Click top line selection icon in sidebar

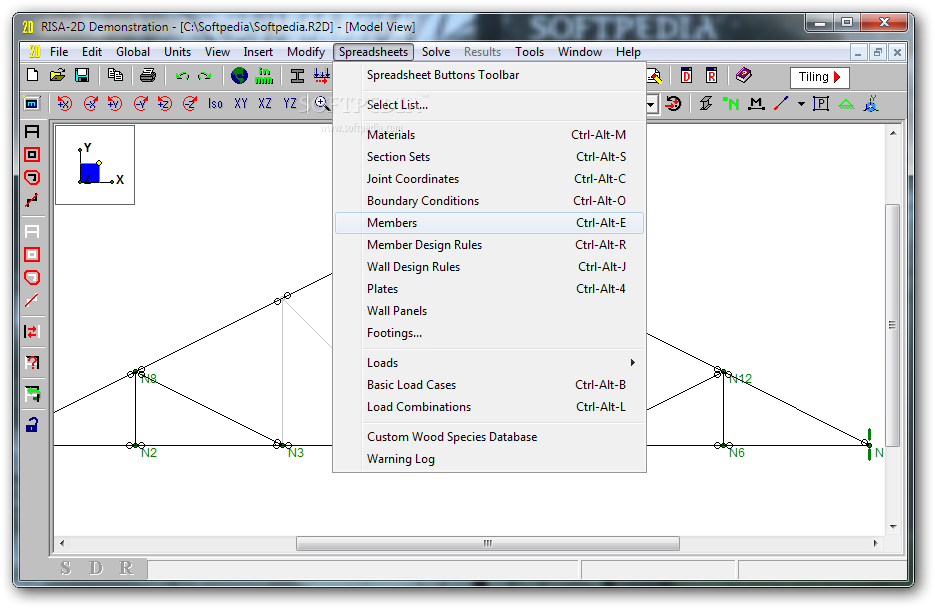[x=32, y=200]
